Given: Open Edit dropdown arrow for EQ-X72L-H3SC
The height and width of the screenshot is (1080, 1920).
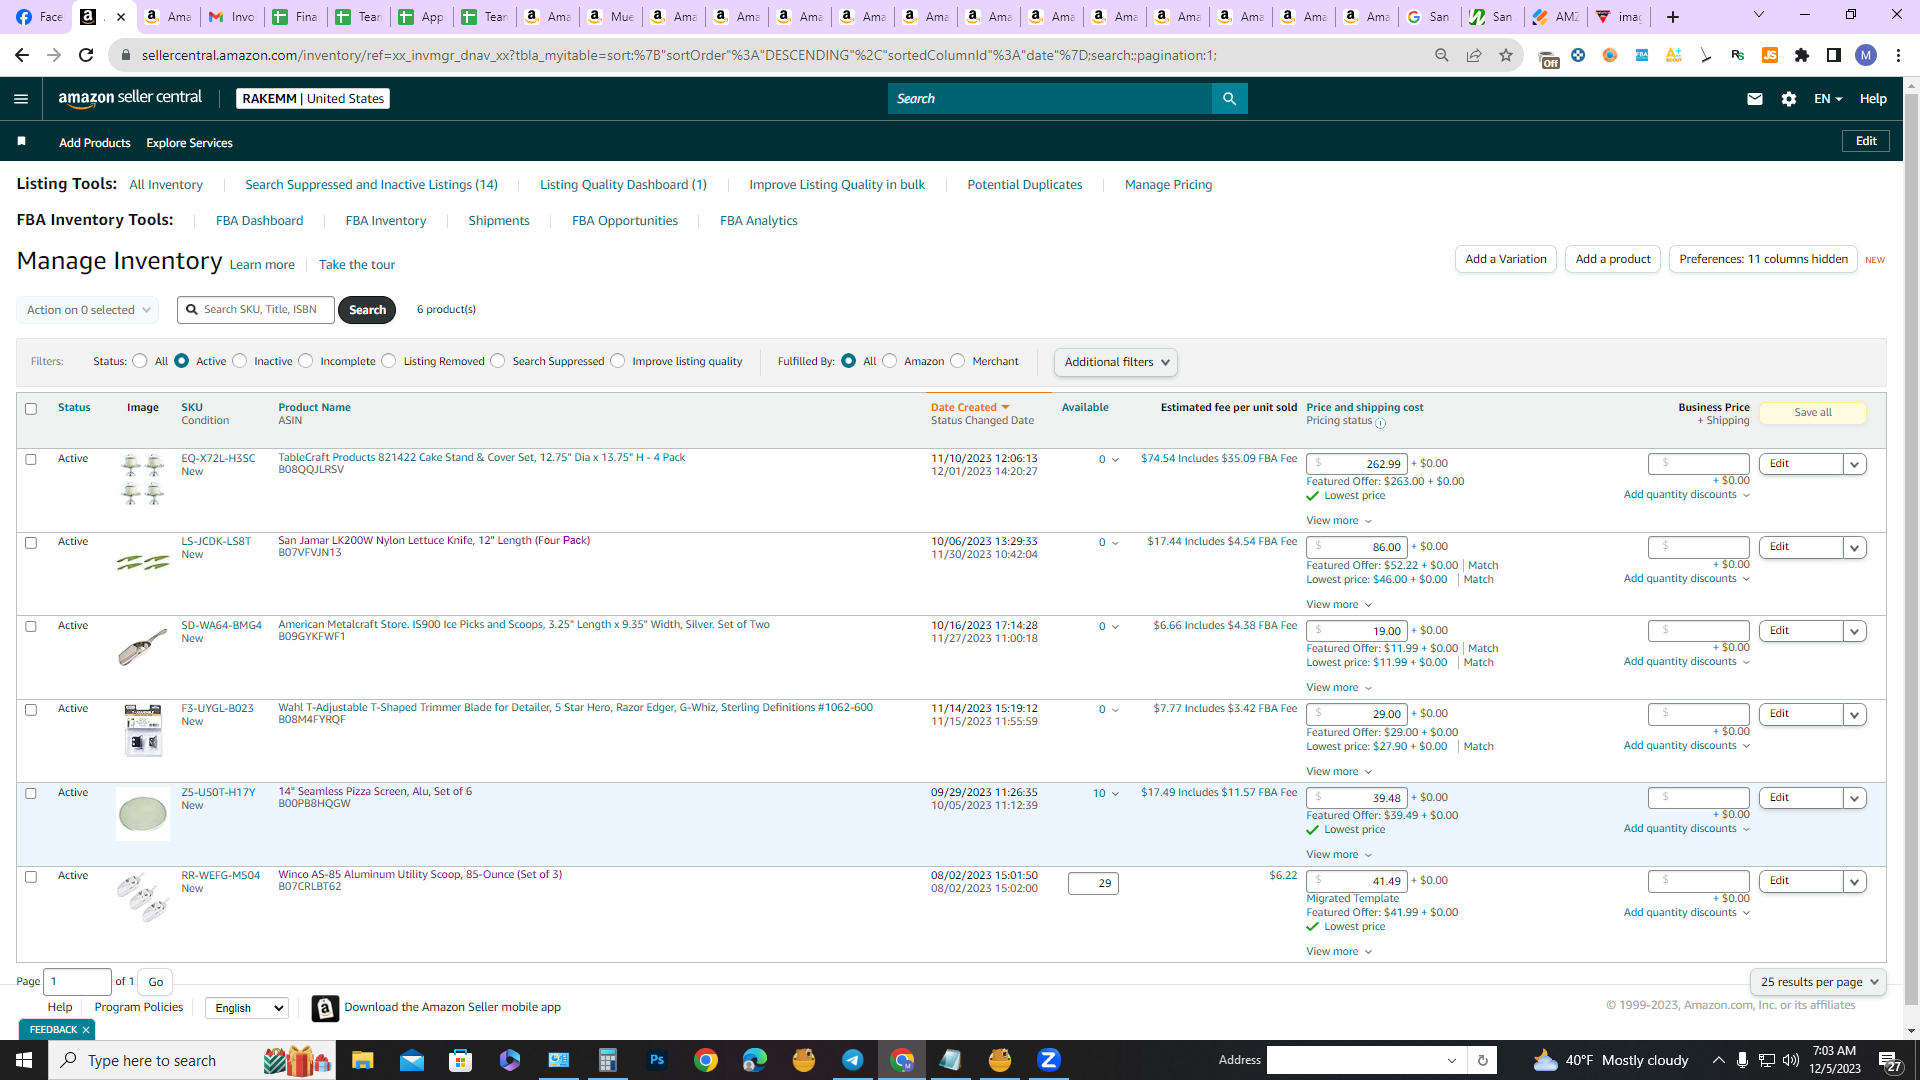Looking at the screenshot, I should click(1855, 464).
